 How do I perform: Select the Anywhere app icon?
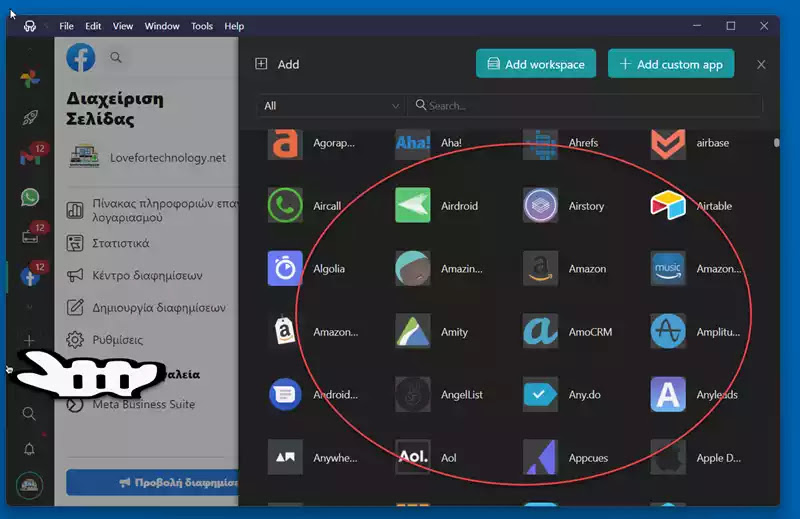tap(285, 457)
